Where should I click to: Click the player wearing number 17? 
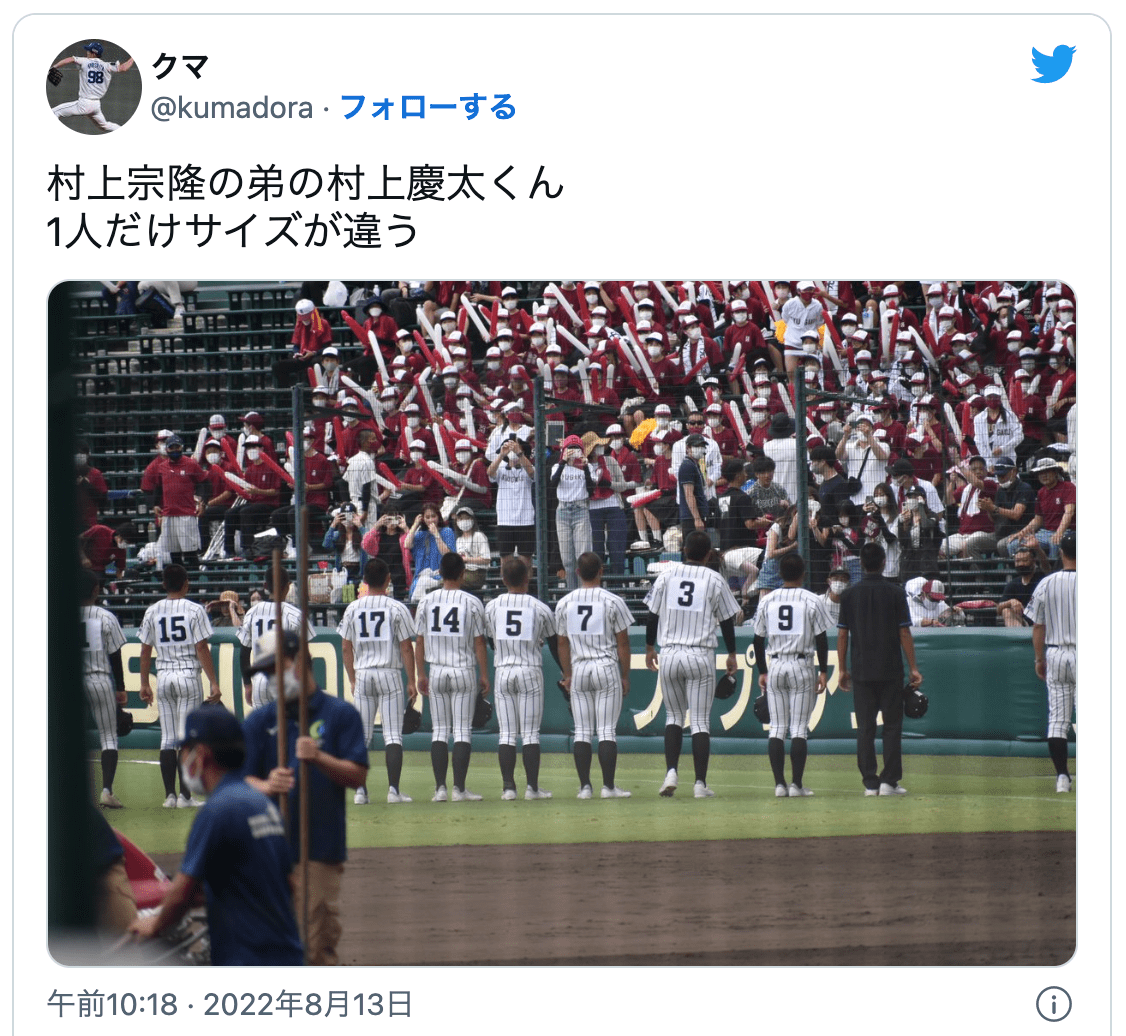tap(376, 681)
